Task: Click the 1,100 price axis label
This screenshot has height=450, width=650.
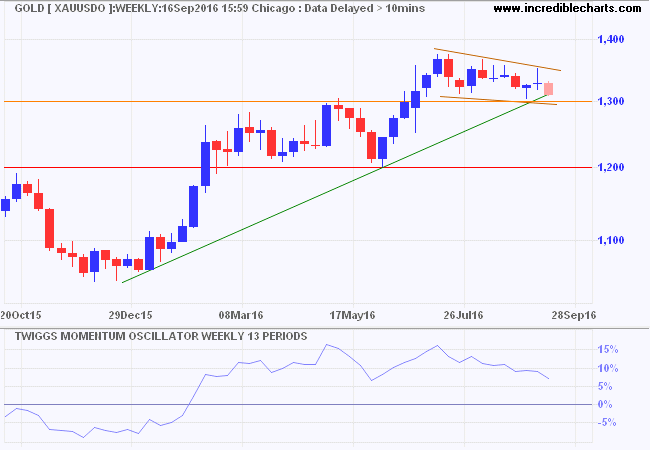Action: click(x=611, y=240)
